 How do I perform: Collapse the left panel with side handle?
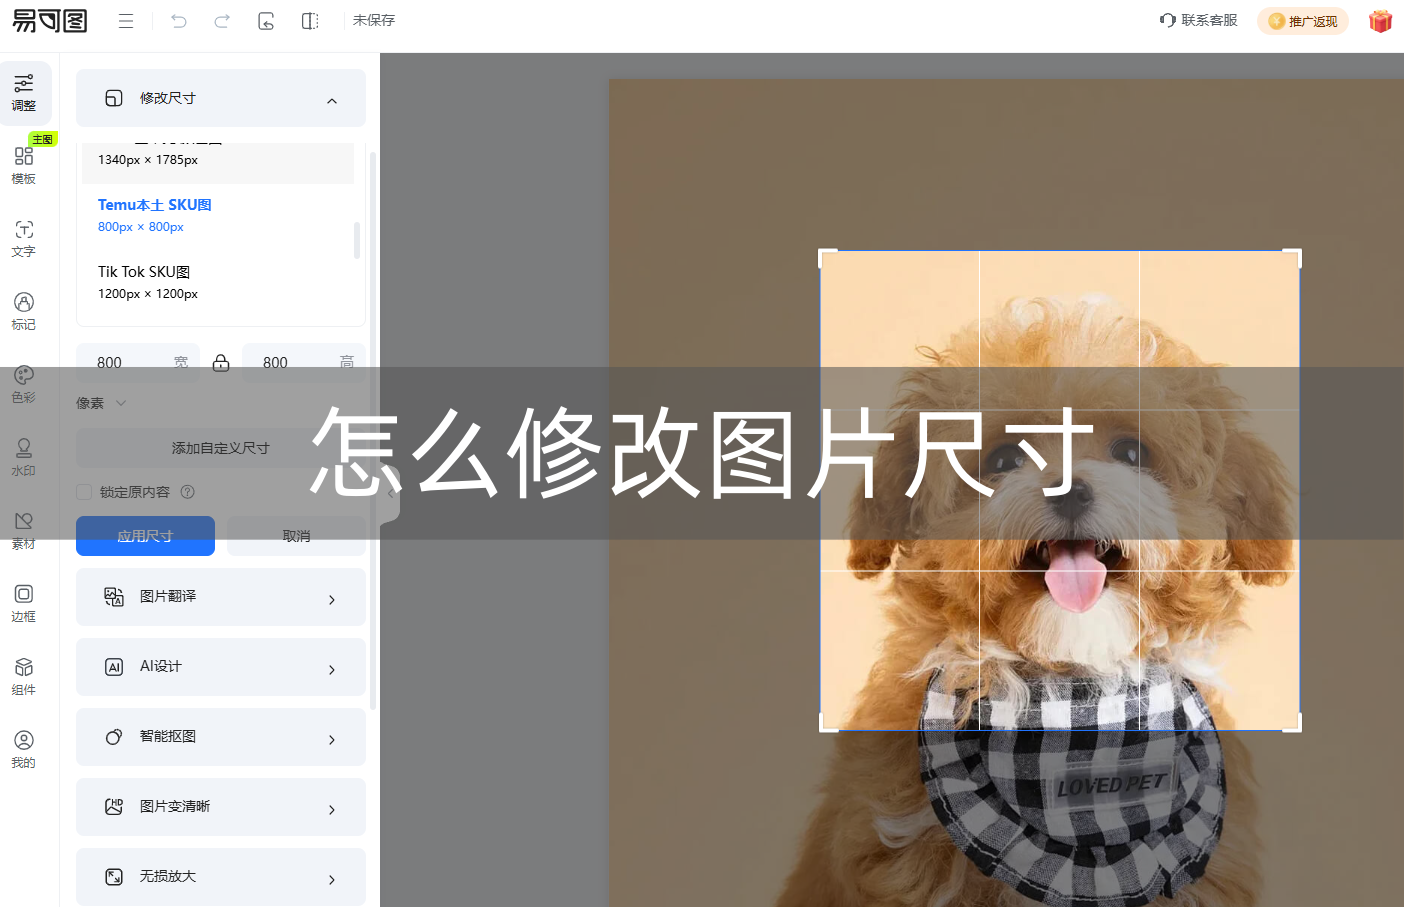click(x=390, y=492)
